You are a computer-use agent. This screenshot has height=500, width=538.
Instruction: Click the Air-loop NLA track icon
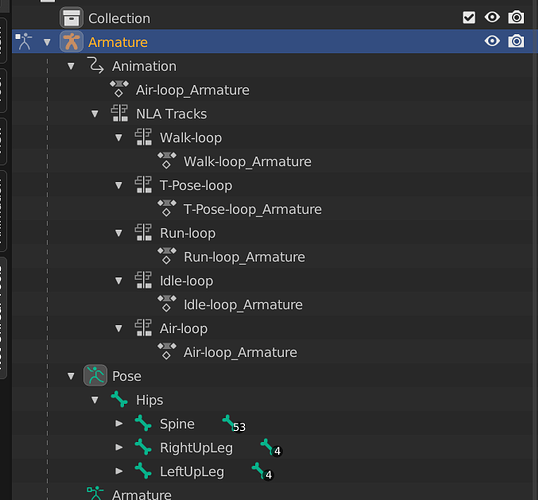click(x=143, y=328)
